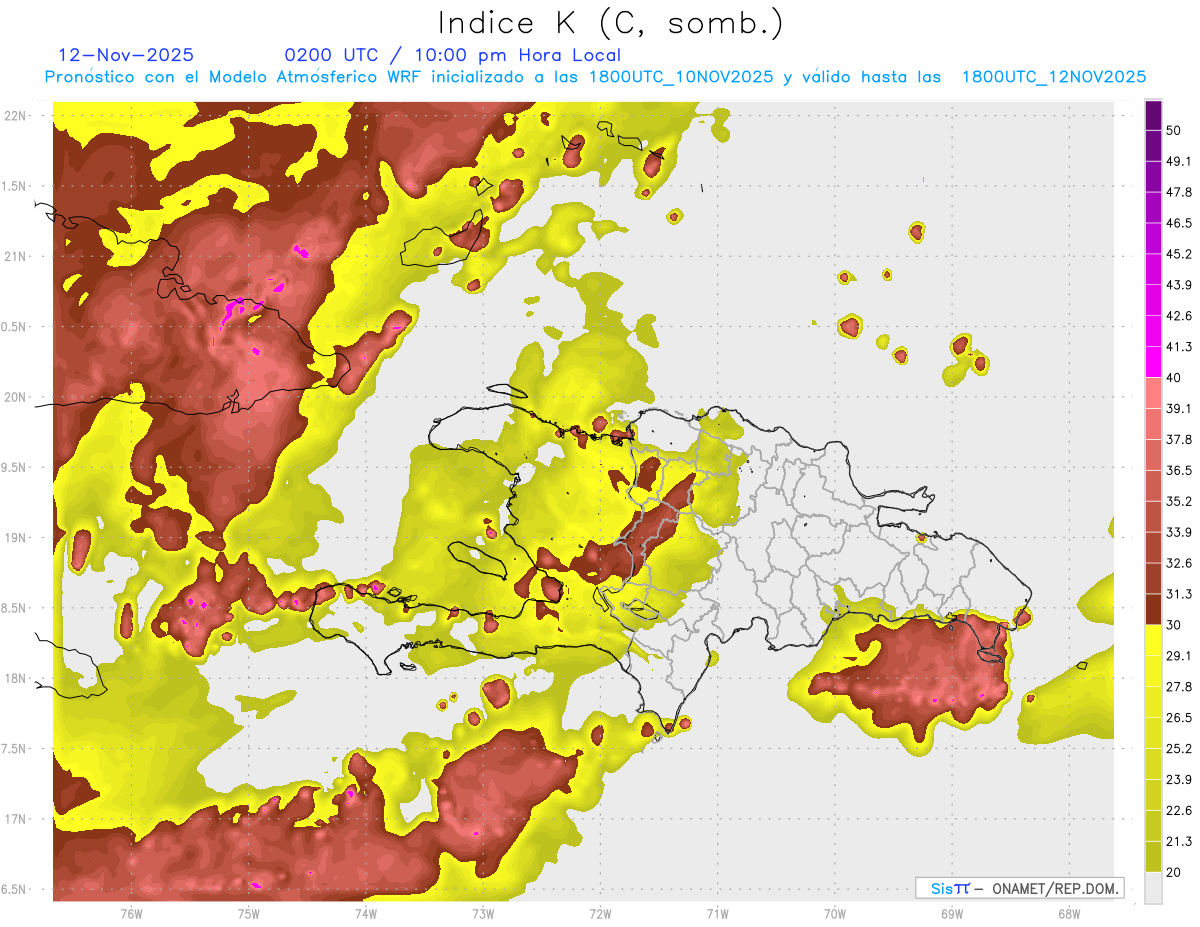Click the colorbar value '37.8'
The image size is (1200, 927).
coord(1178,440)
